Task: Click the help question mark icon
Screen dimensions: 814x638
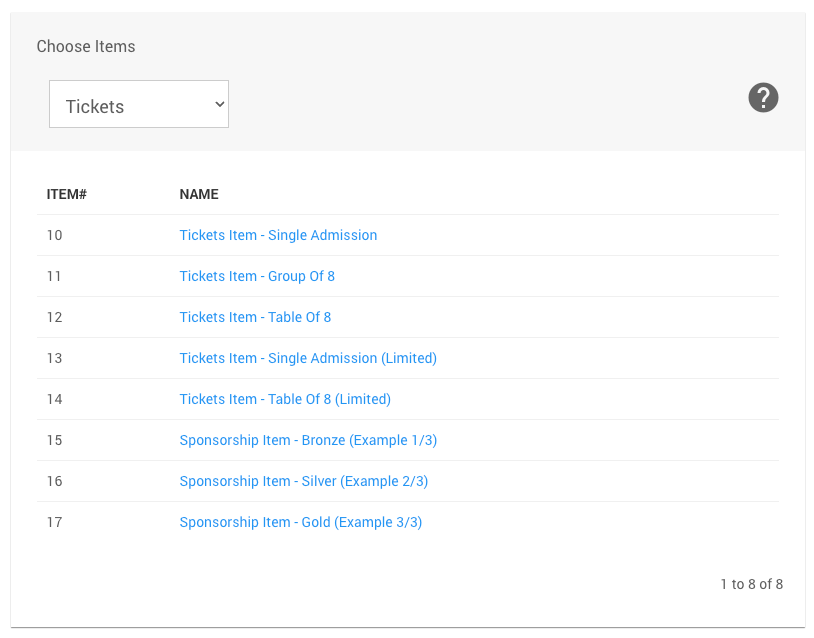Action: tap(763, 98)
